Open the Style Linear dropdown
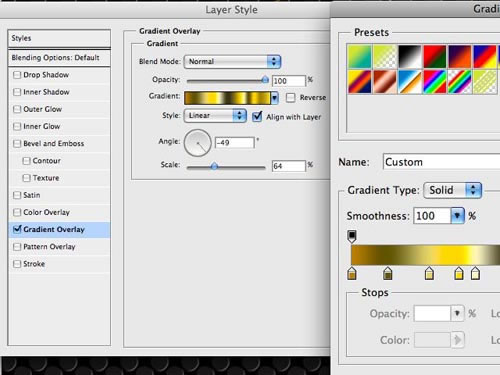 tap(215, 116)
